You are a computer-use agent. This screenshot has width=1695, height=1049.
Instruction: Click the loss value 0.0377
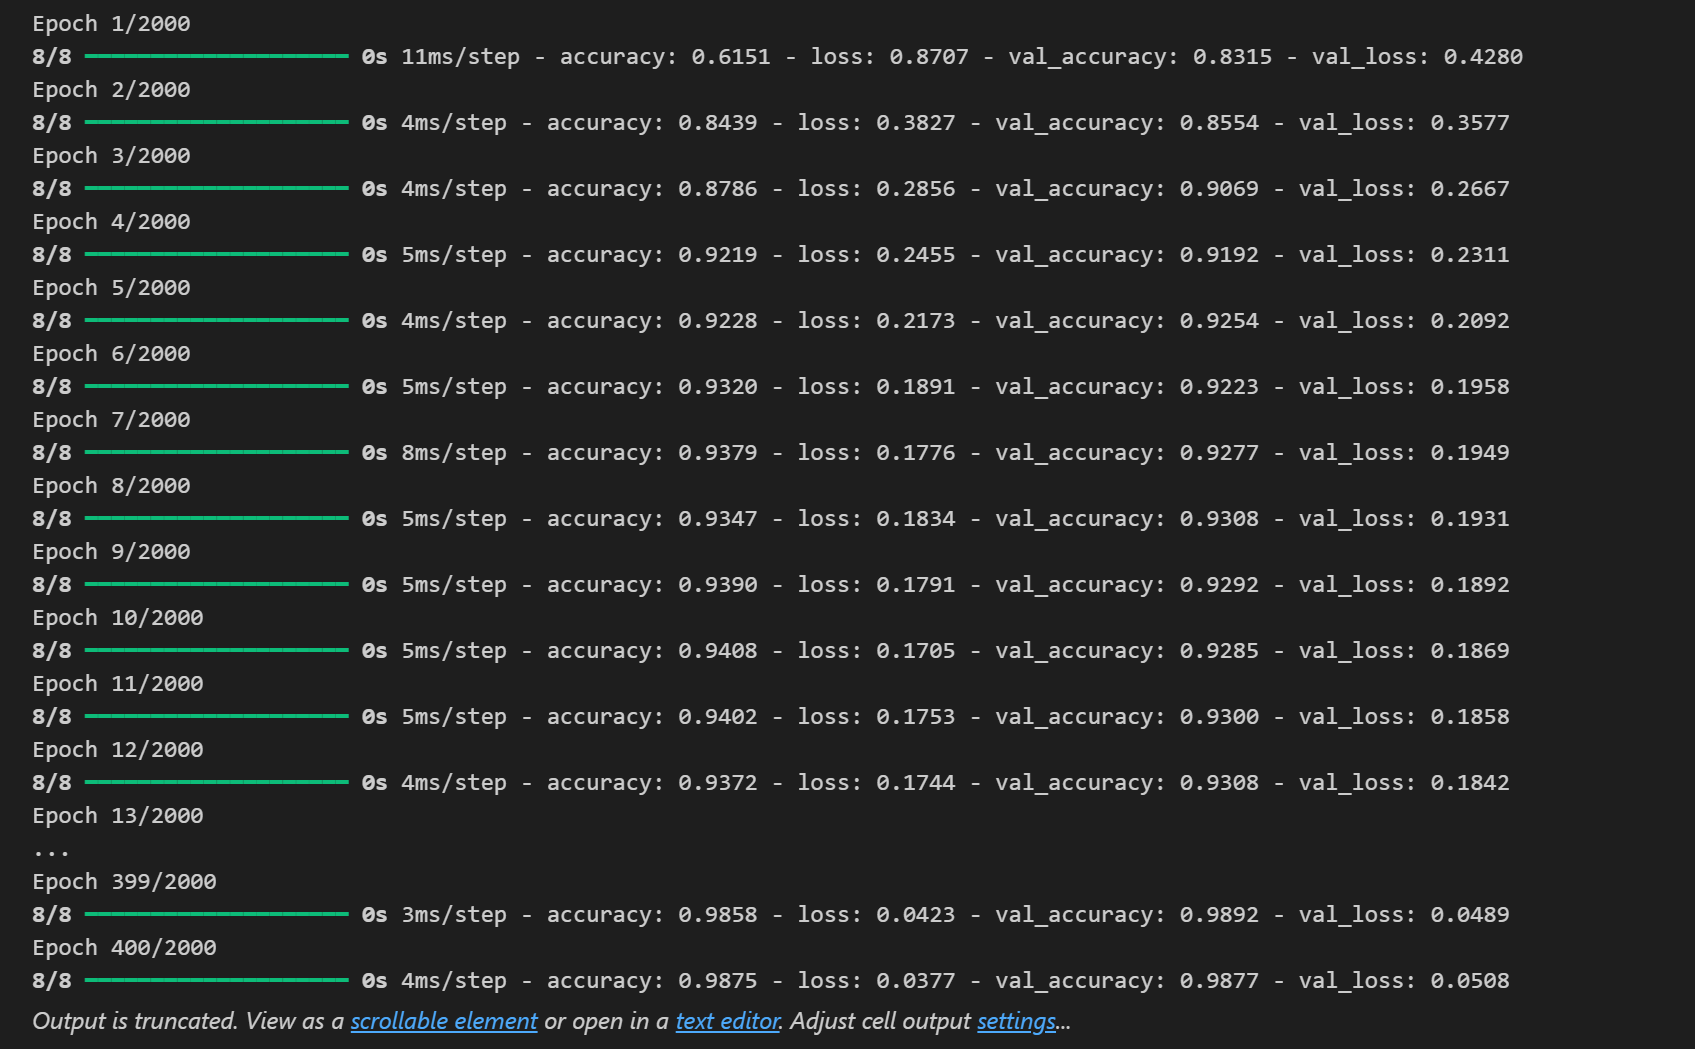click(916, 981)
